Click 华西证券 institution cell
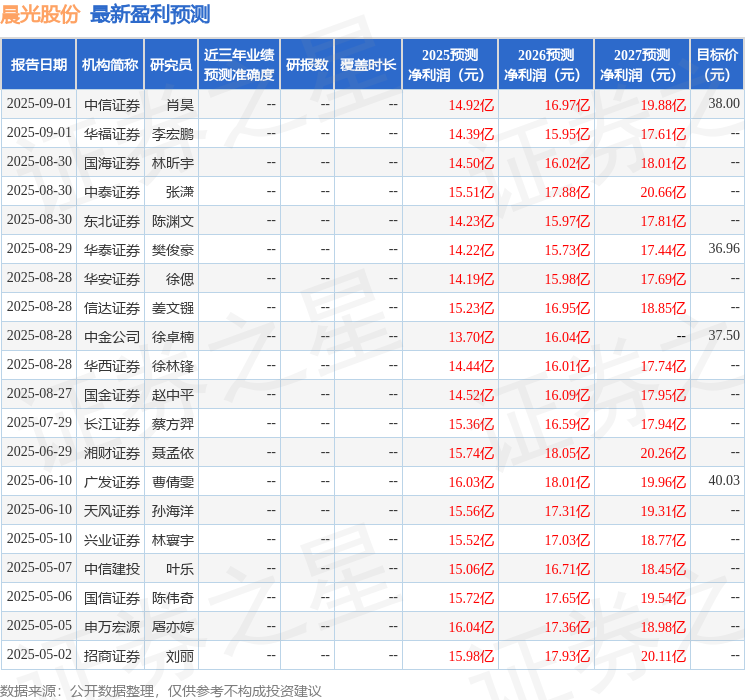Image resolution: width=745 pixels, height=700 pixels. (112, 366)
